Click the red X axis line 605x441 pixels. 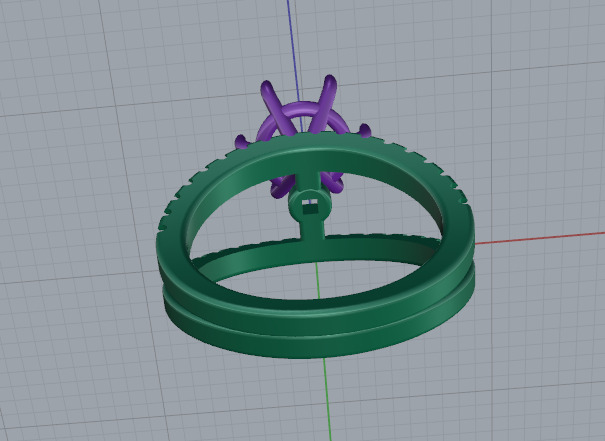[539, 238]
